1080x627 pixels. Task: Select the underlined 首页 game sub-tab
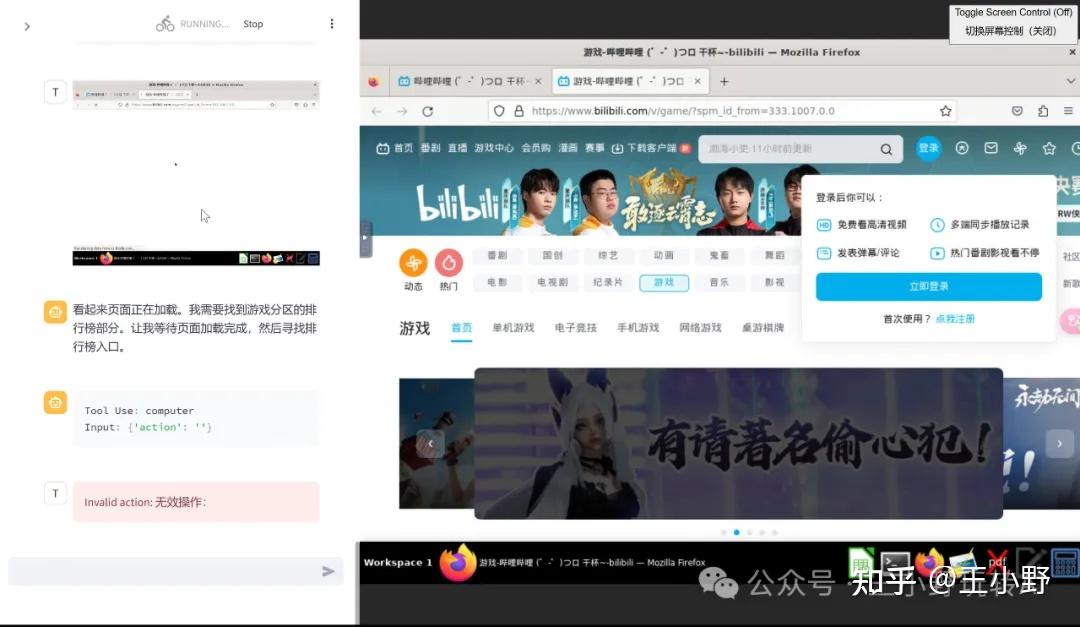click(461, 328)
